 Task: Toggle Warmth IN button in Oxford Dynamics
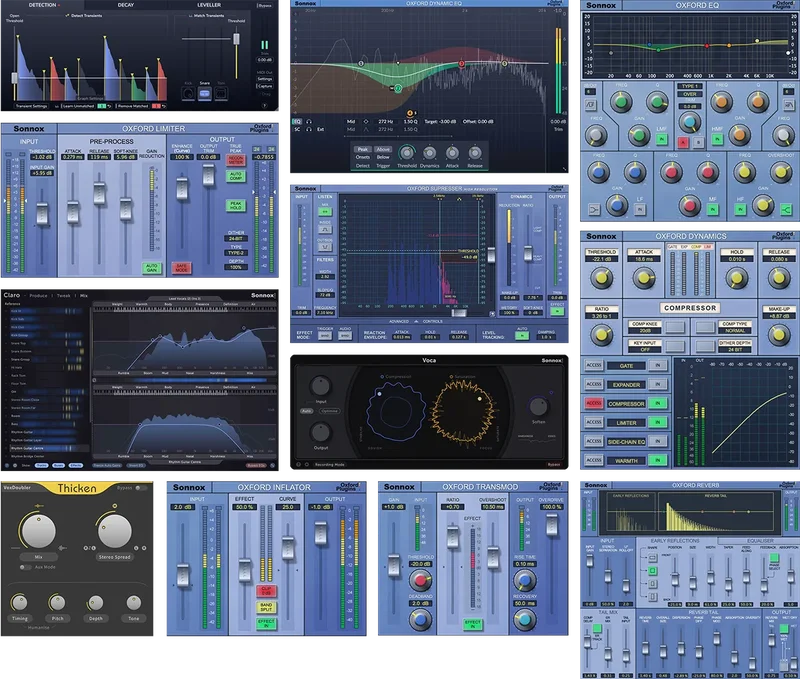[x=658, y=460]
